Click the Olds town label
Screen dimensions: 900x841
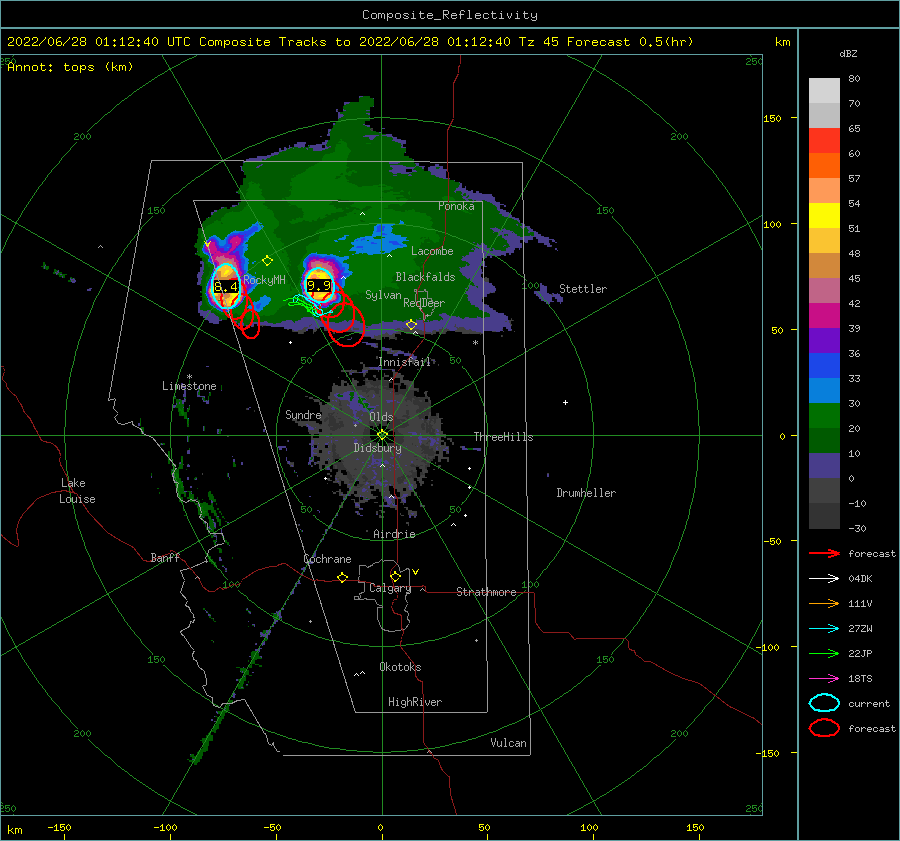[x=381, y=417]
